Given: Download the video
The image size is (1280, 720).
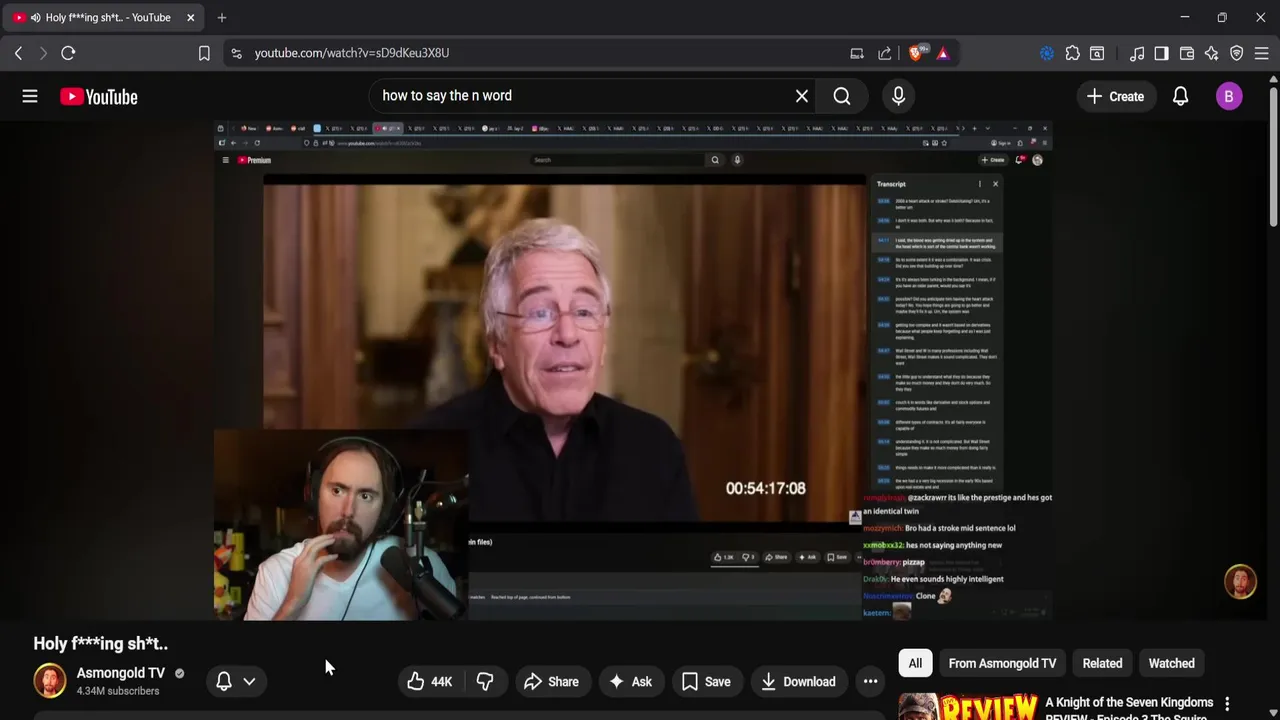Looking at the screenshot, I should [798, 682].
